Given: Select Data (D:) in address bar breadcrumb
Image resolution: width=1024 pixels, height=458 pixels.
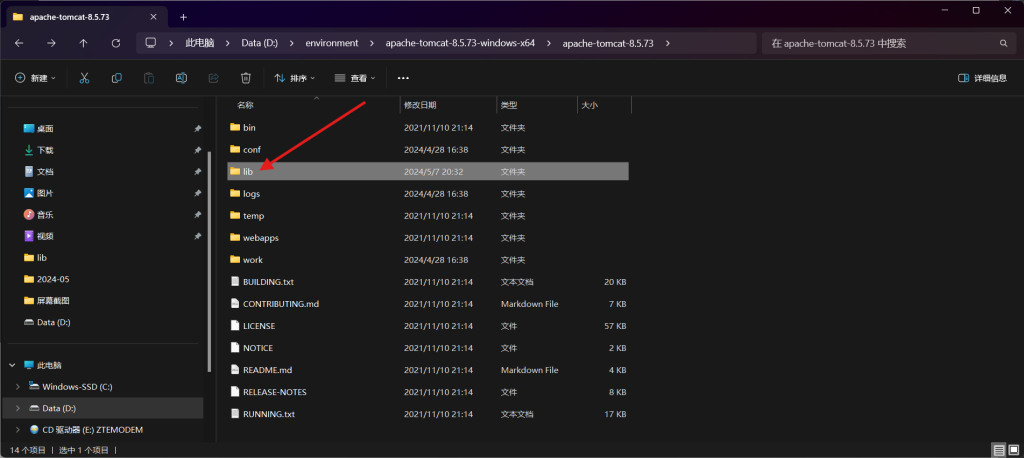Looking at the screenshot, I should pos(260,43).
